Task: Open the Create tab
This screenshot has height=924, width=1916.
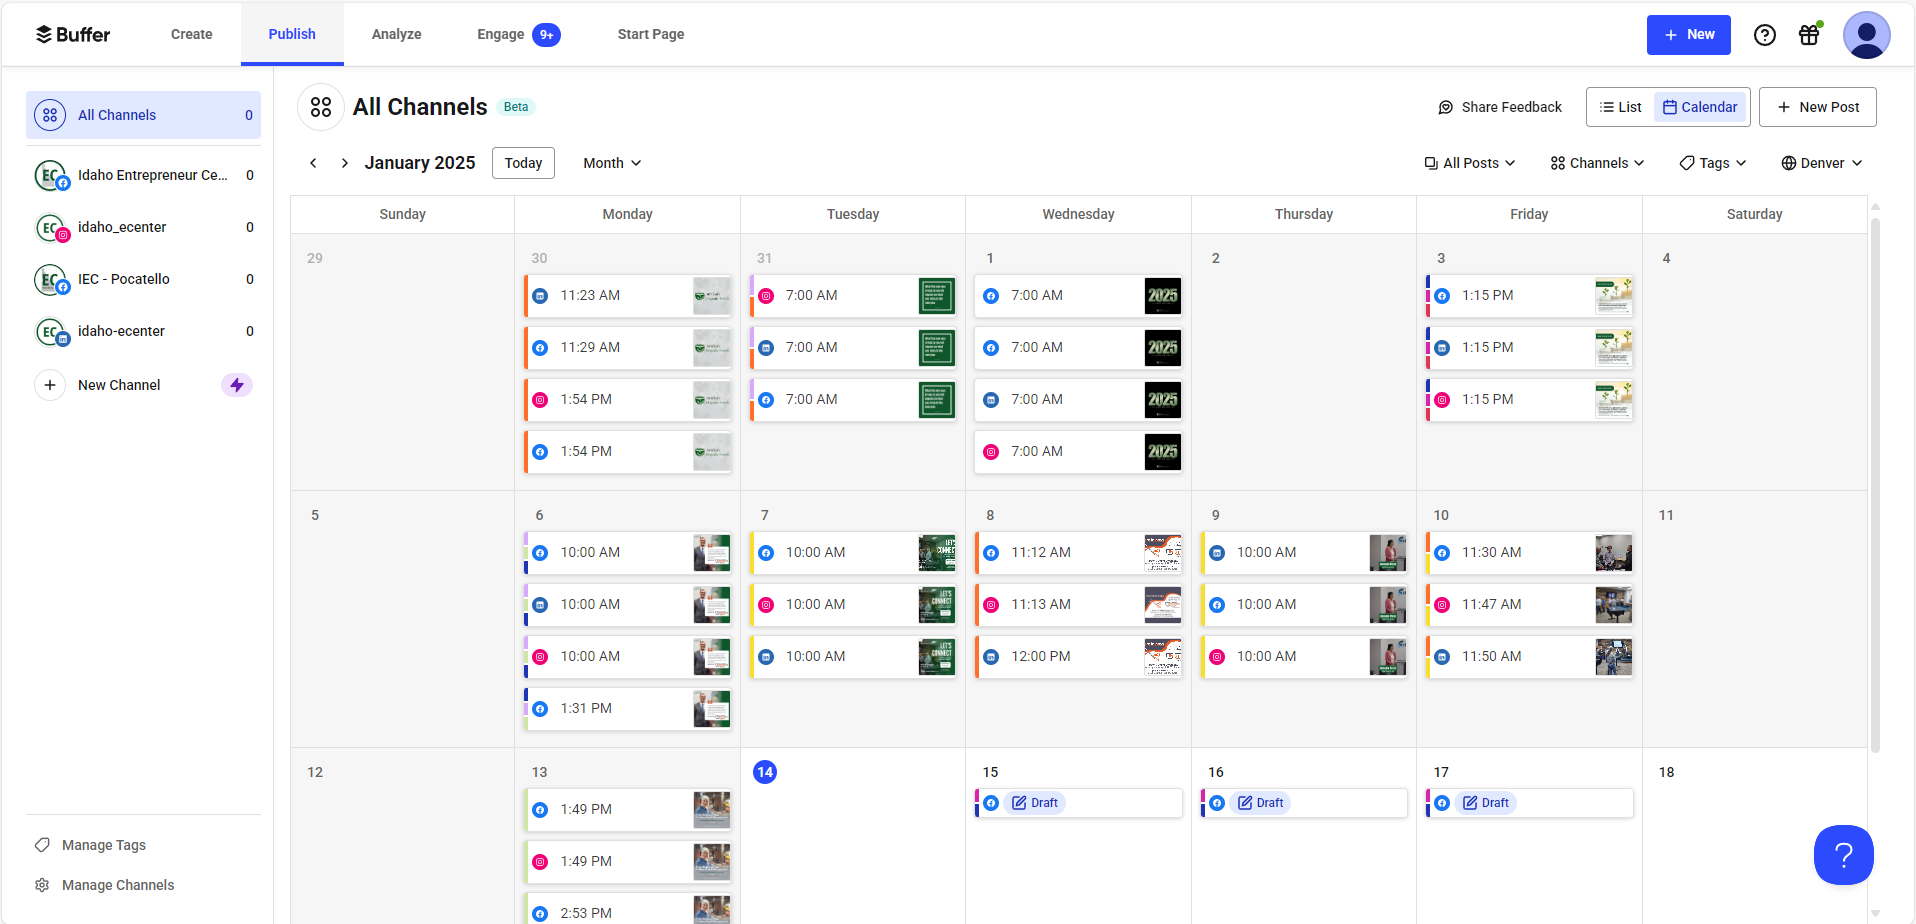Action: click(191, 34)
